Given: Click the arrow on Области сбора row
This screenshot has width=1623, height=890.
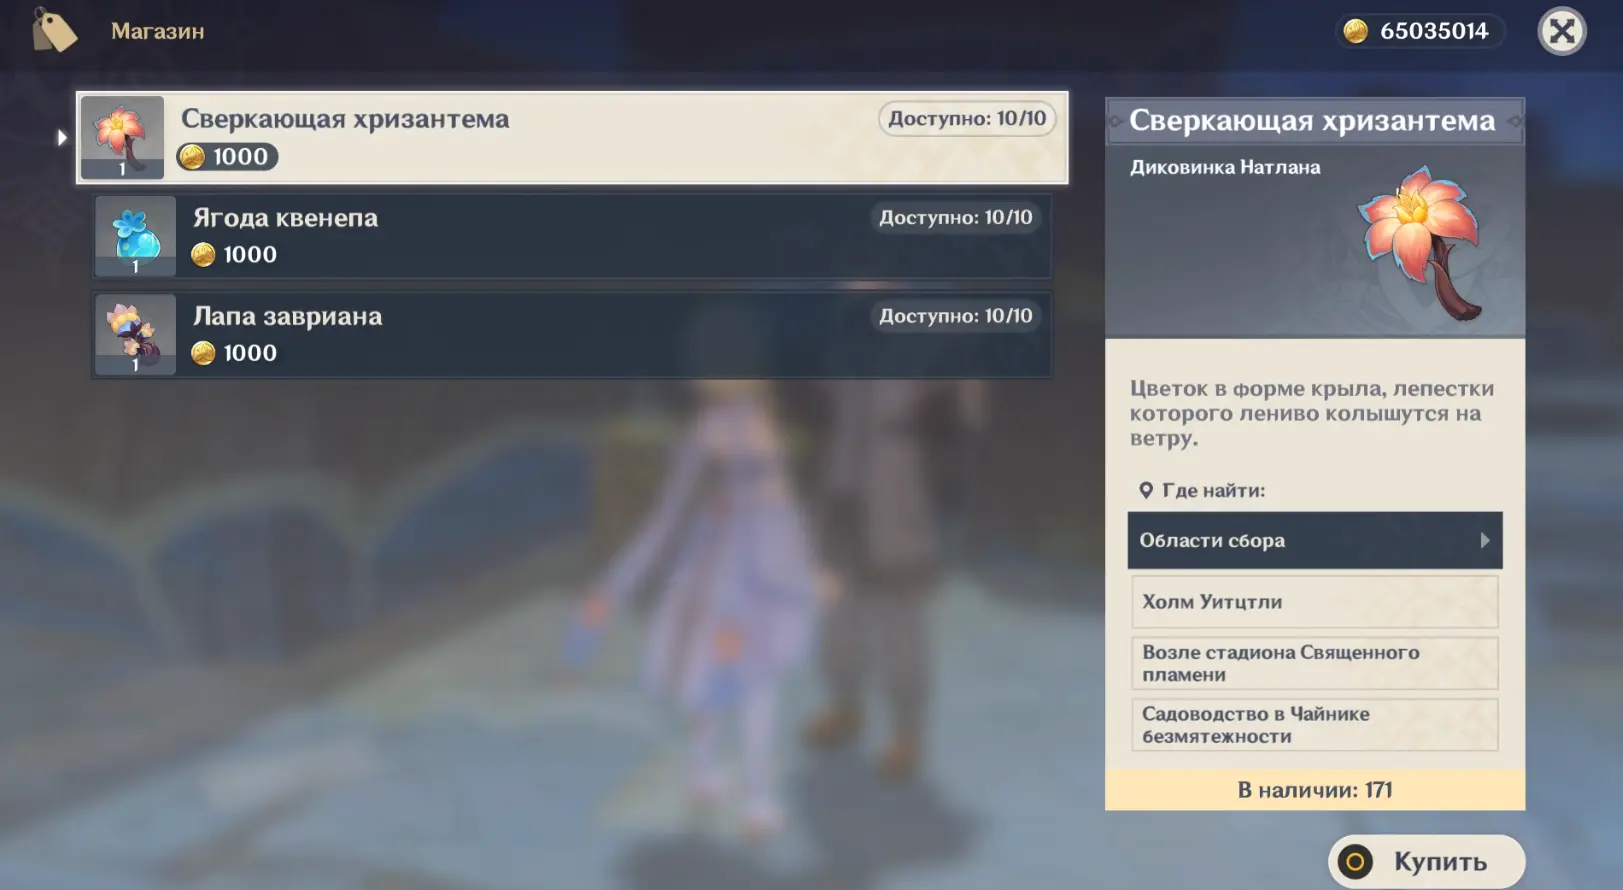Looking at the screenshot, I should tap(1485, 540).
